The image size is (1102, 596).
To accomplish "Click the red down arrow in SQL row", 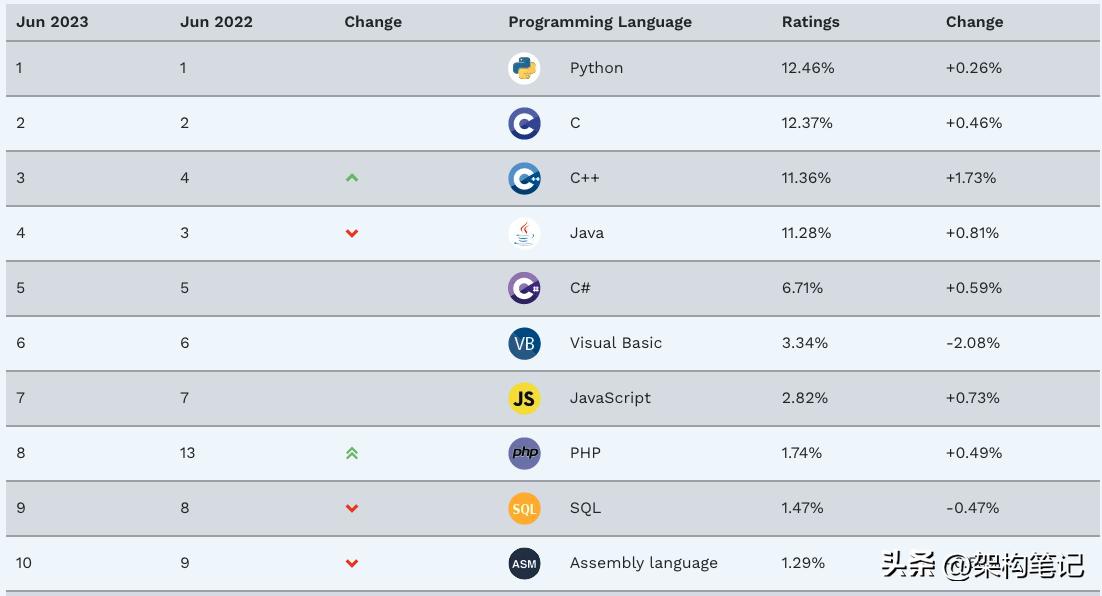I will [352, 509].
